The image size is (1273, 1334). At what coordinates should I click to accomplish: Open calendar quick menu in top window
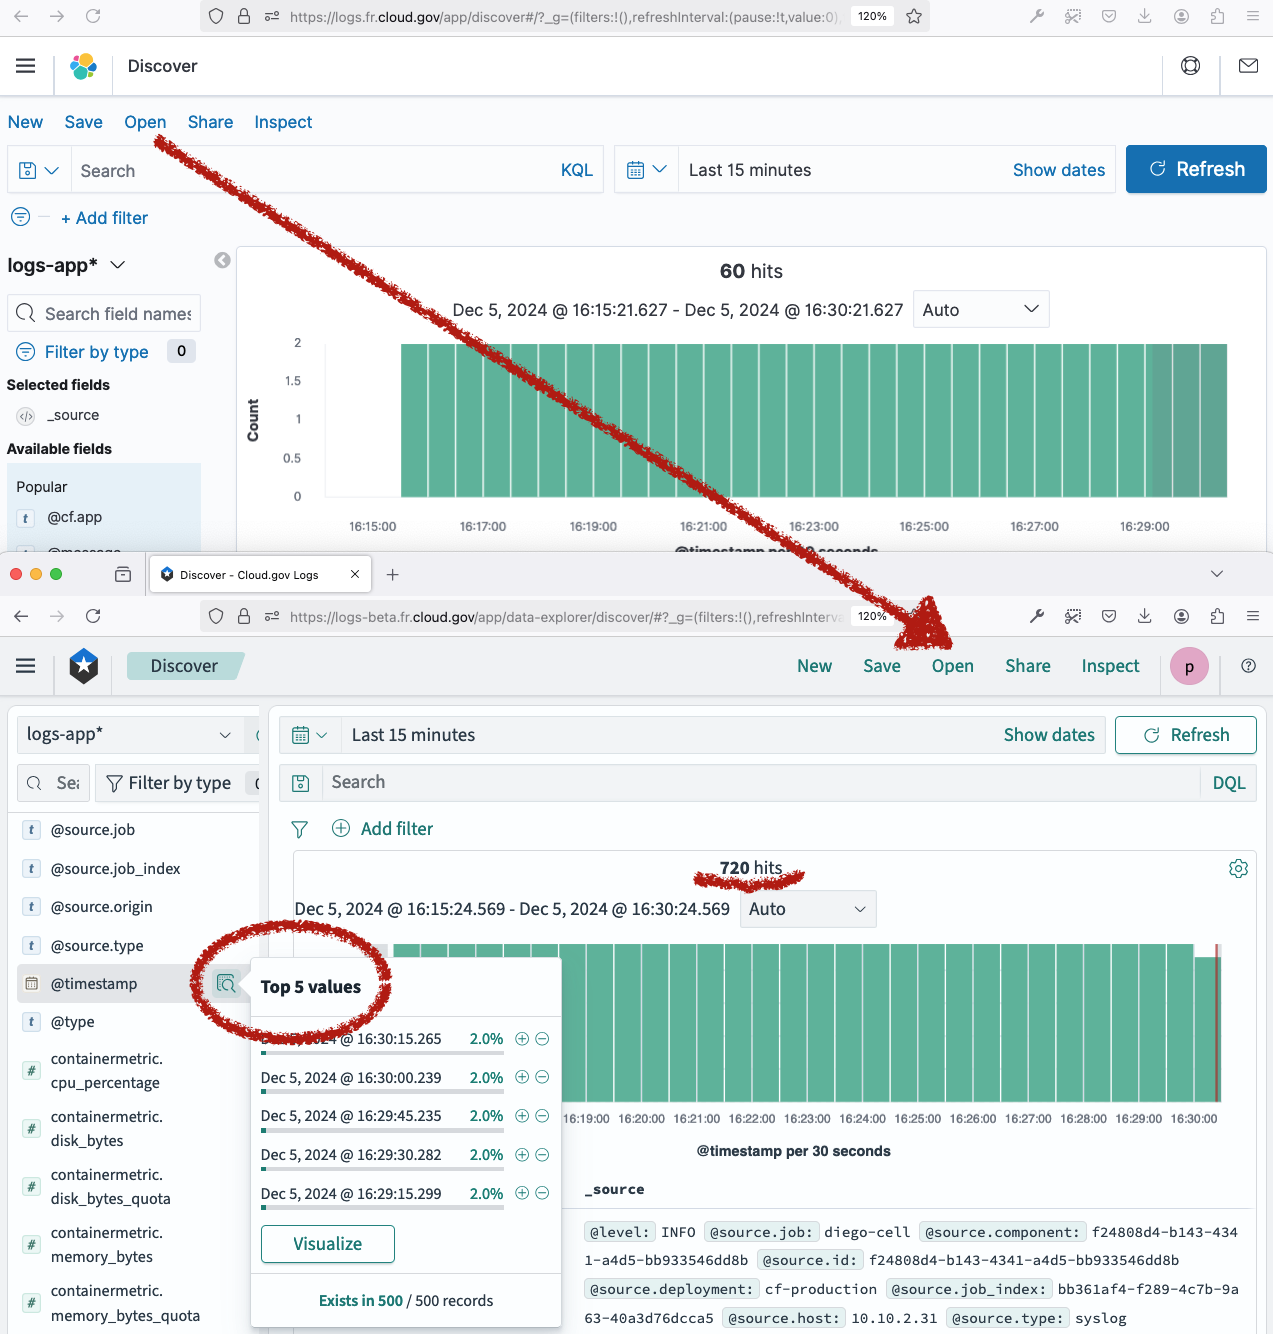(x=646, y=170)
